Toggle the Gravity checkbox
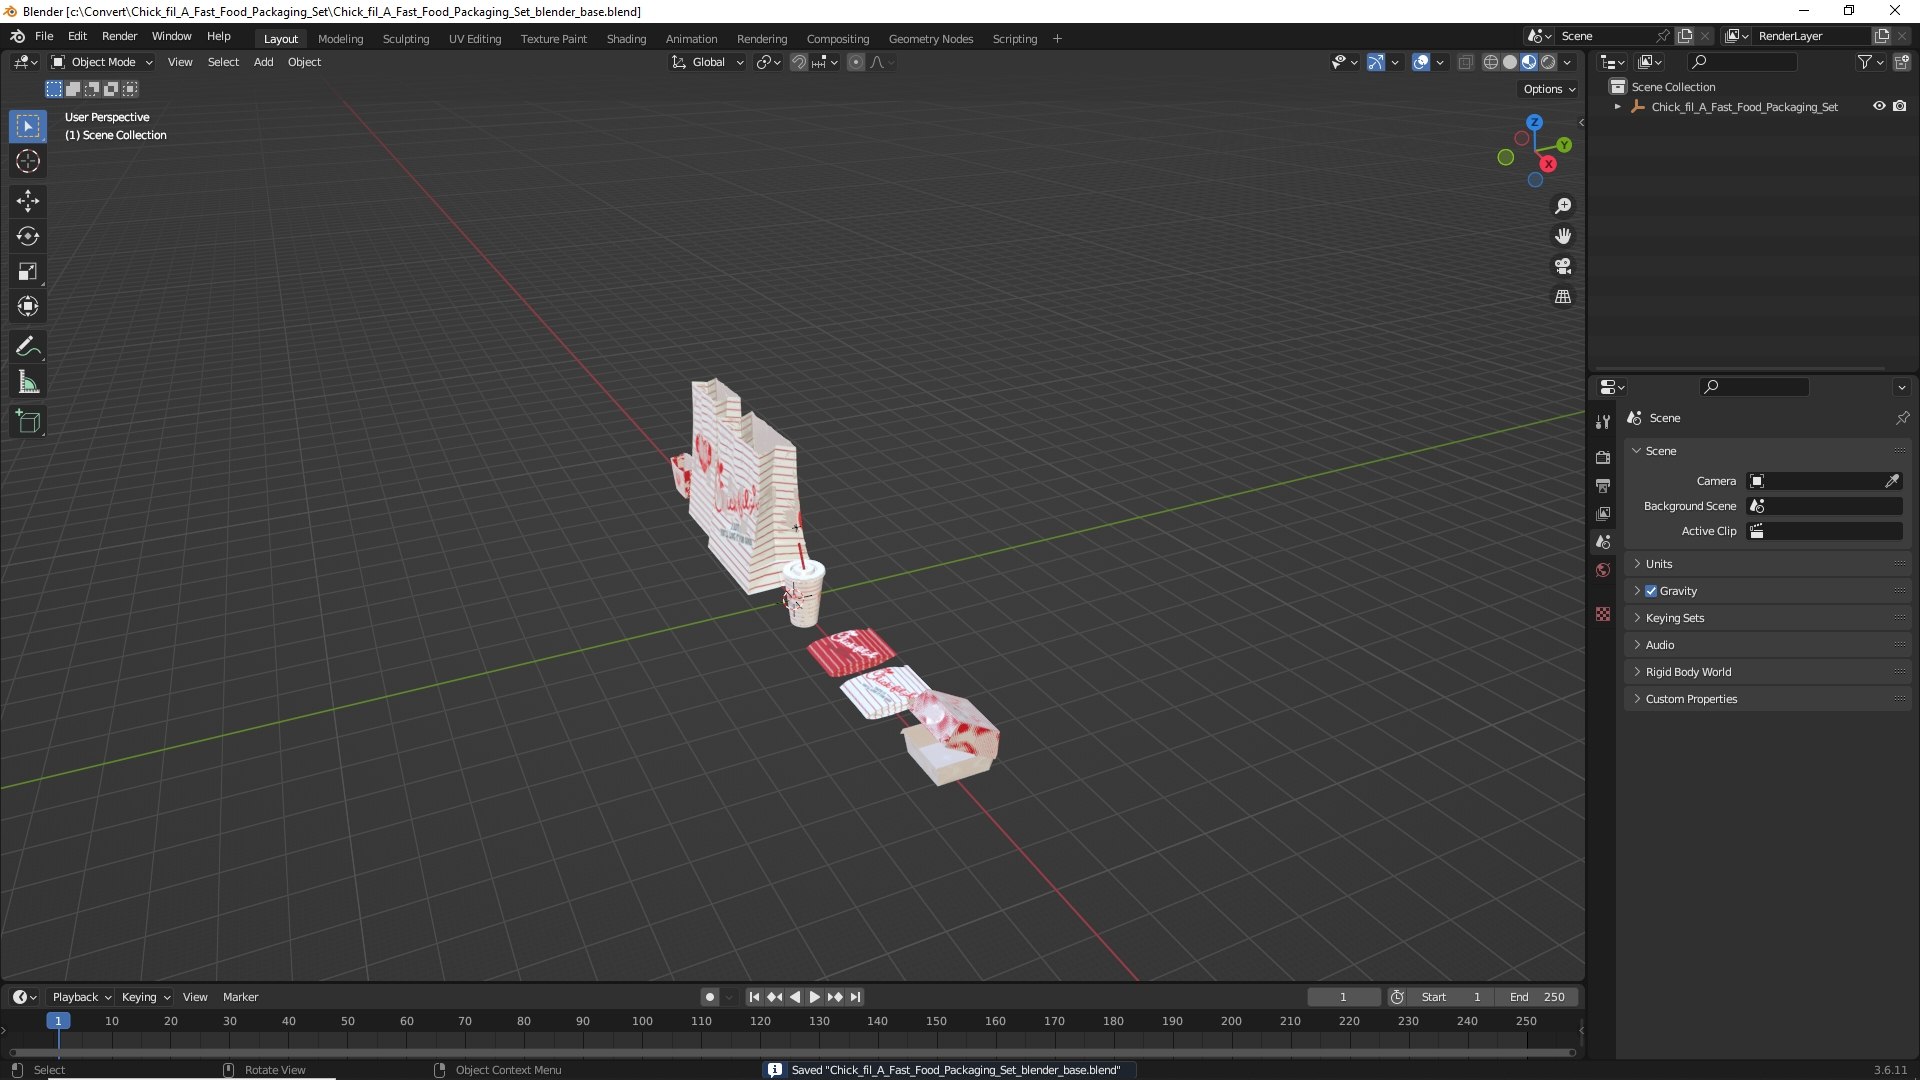Screen dimensions: 1920x1080 [x=1651, y=591]
